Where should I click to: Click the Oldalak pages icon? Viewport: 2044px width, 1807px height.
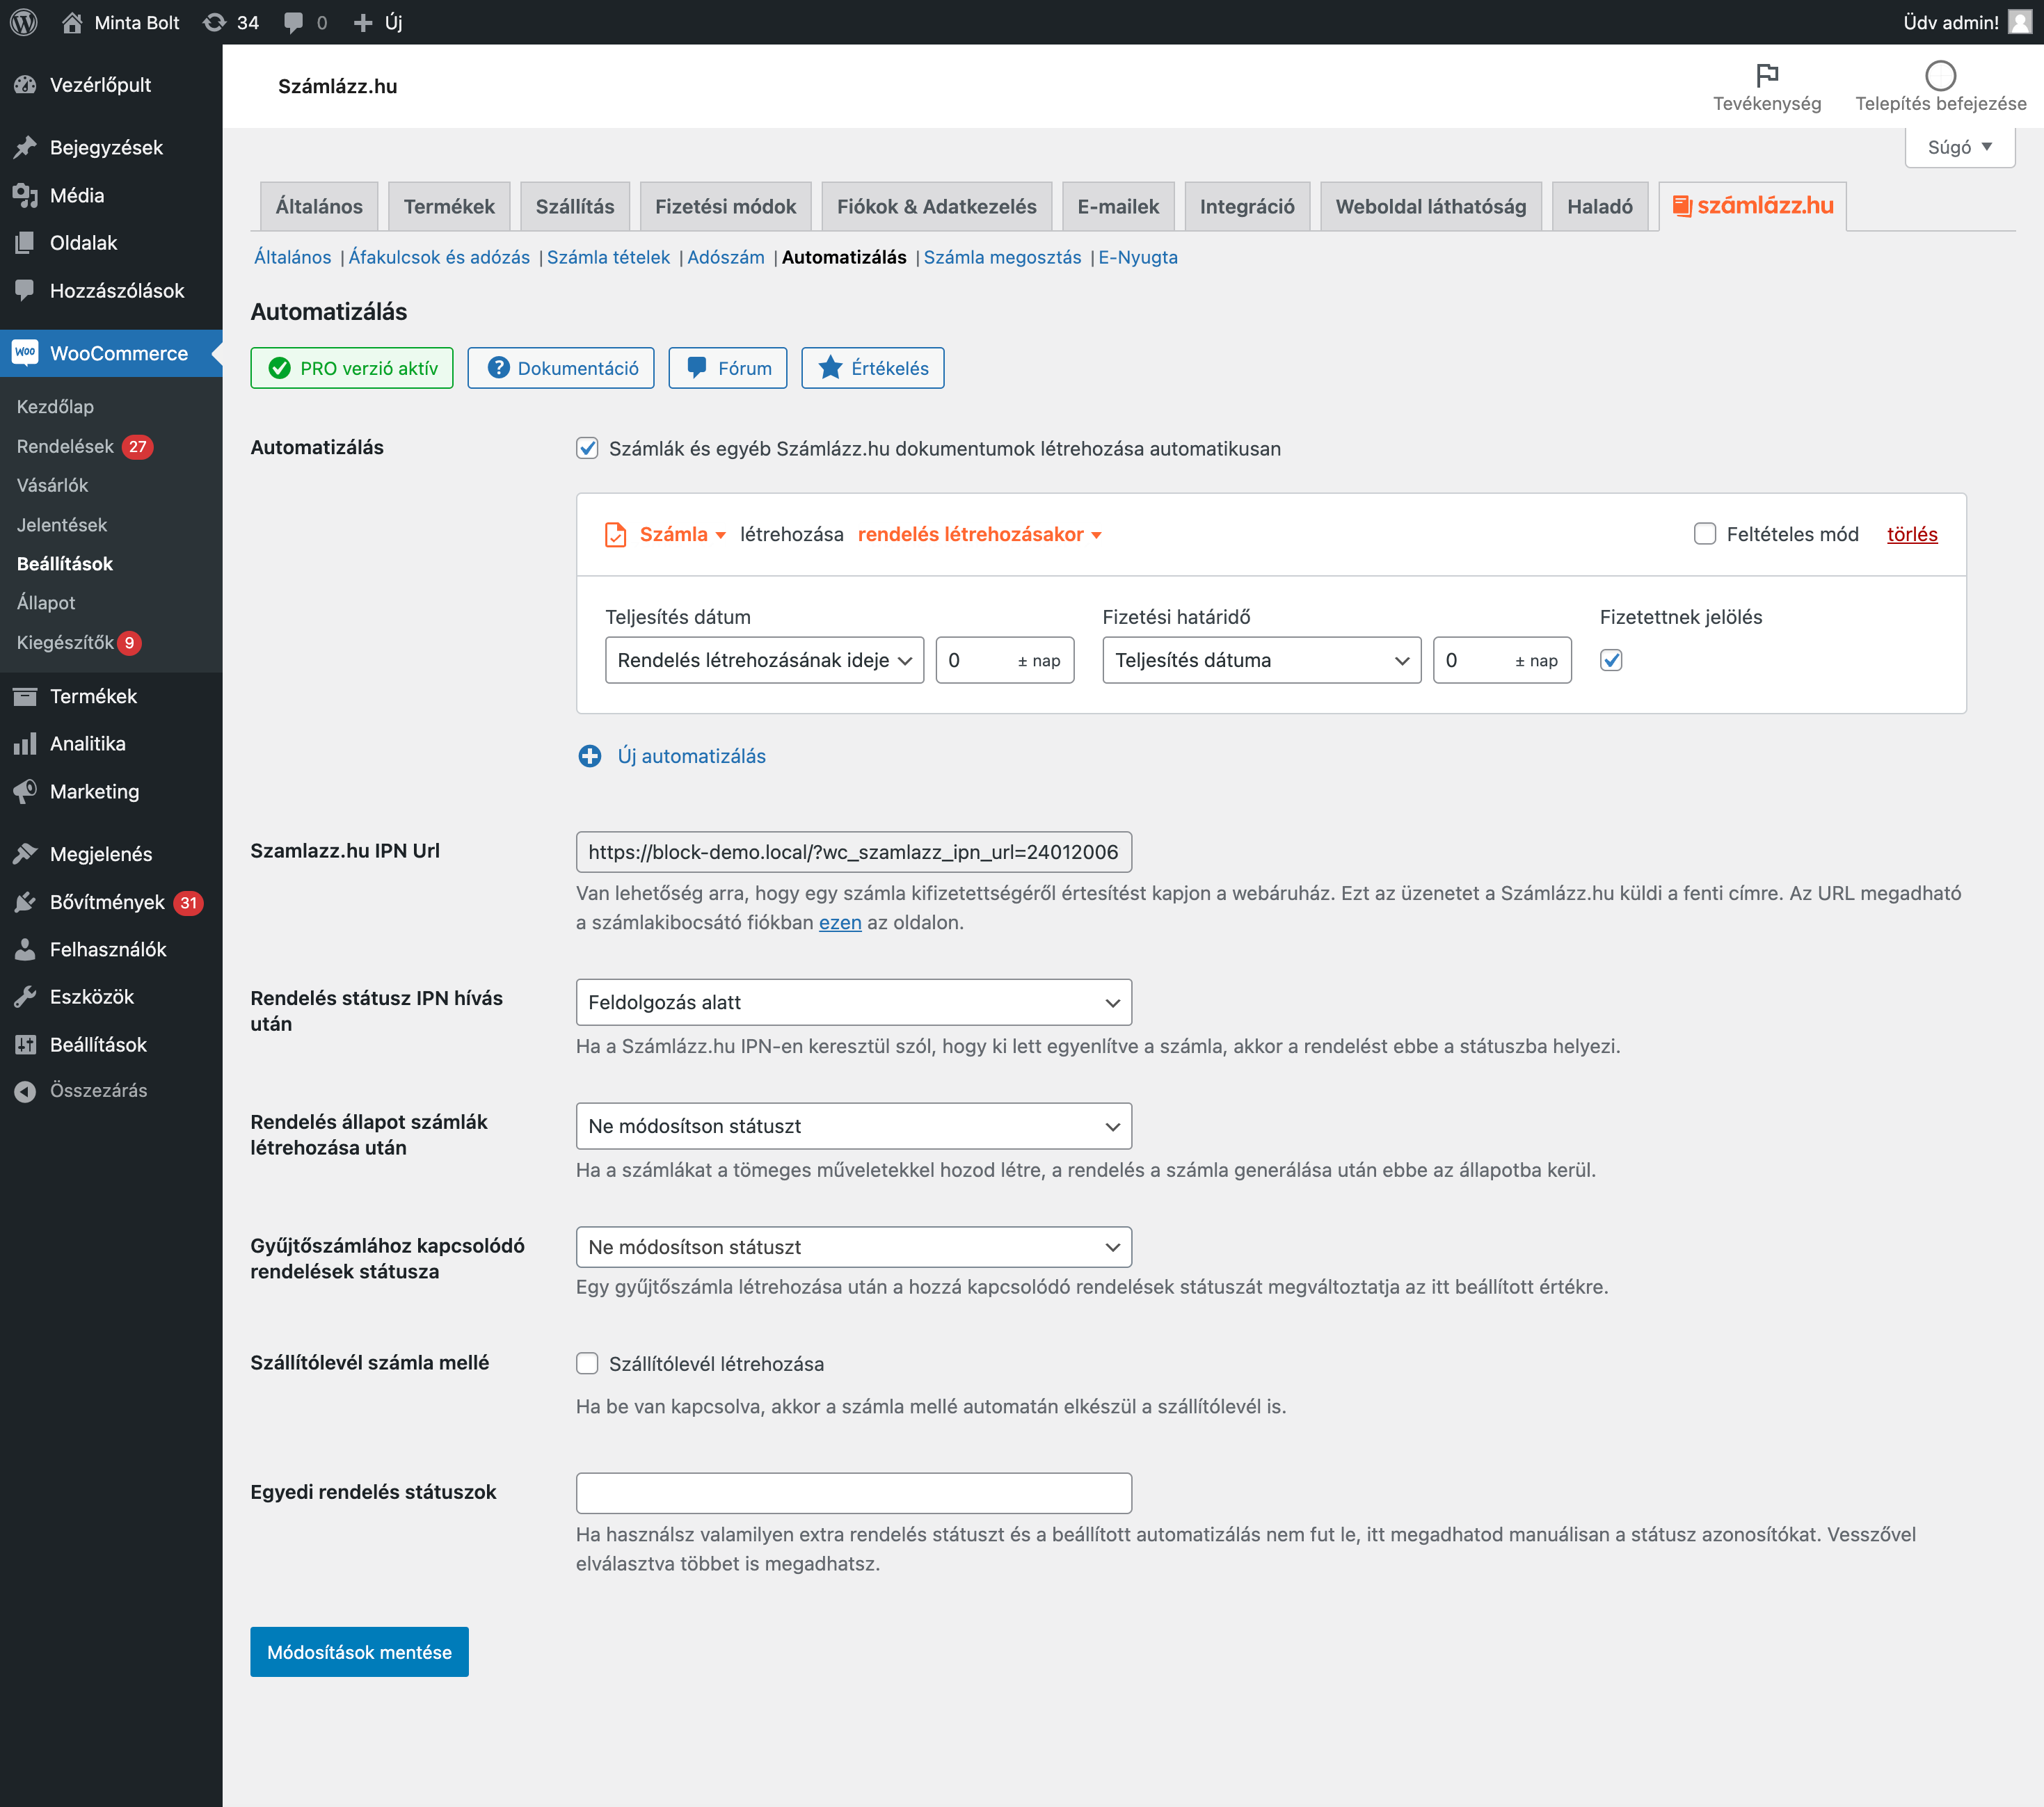tap(25, 243)
